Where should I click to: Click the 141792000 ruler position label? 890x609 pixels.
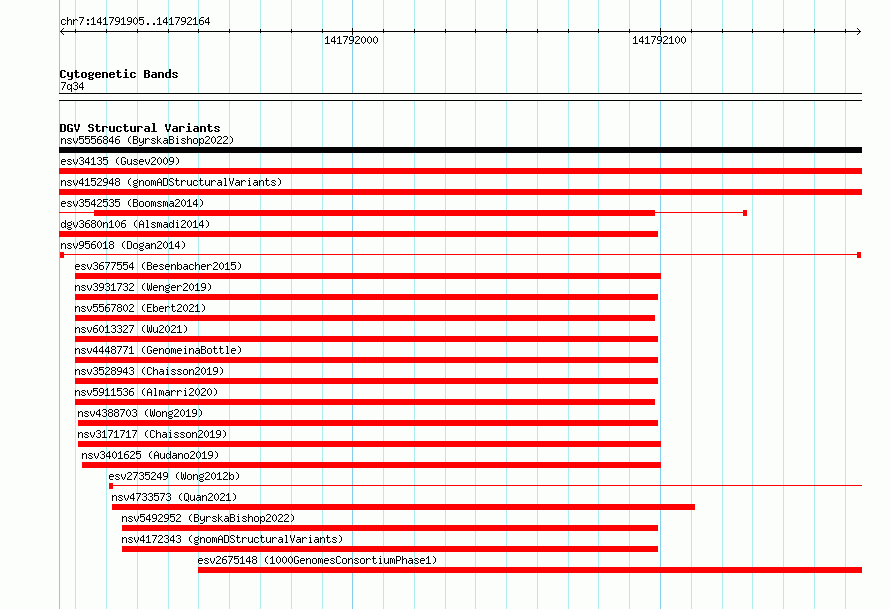click(x=351, y=40)
